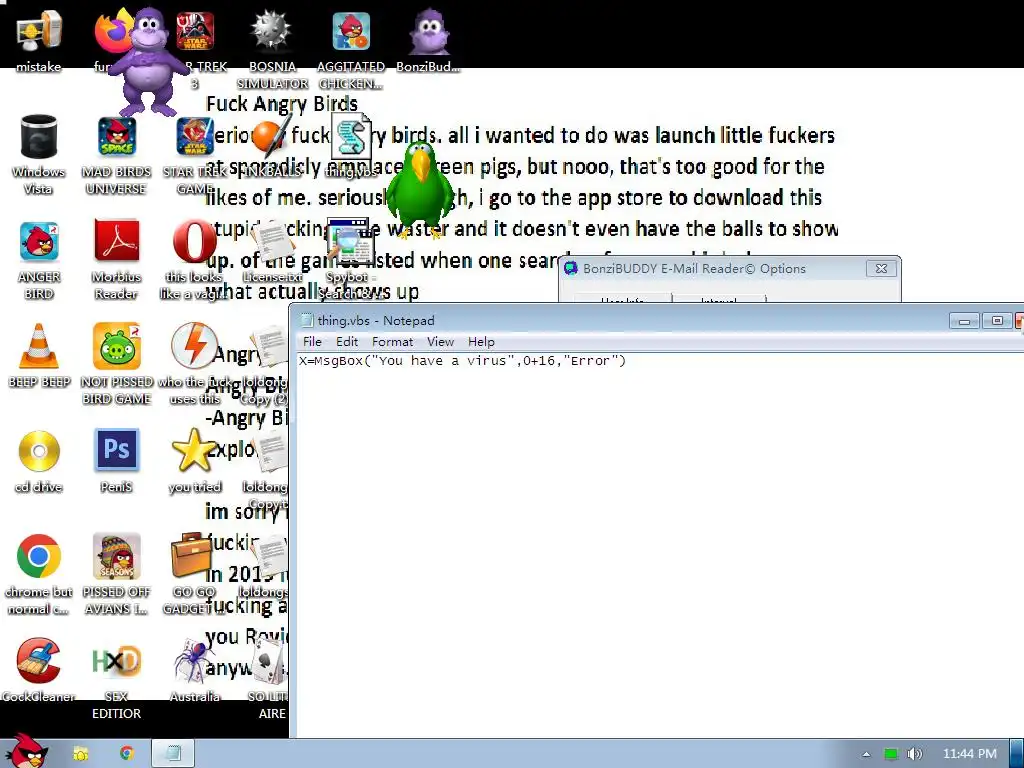Click the green Peedy parrot character
The height and width of the screenshot is (768, 1024).
418,188
